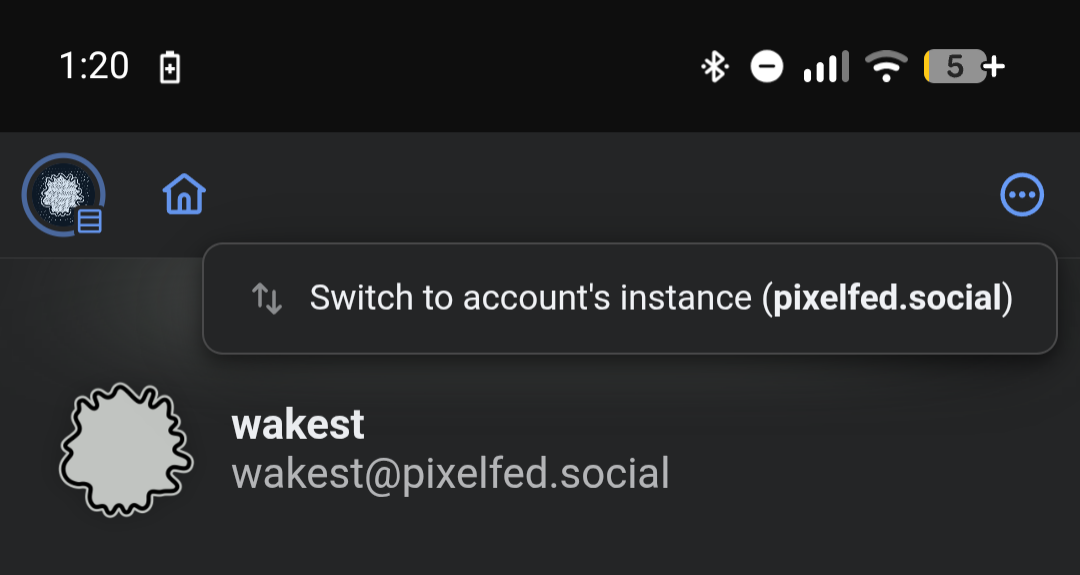This screenshot has height=575, width=1080.
Task: Tap the cellular signal bars
Action: pyautogui.click(x=825, y=67)
